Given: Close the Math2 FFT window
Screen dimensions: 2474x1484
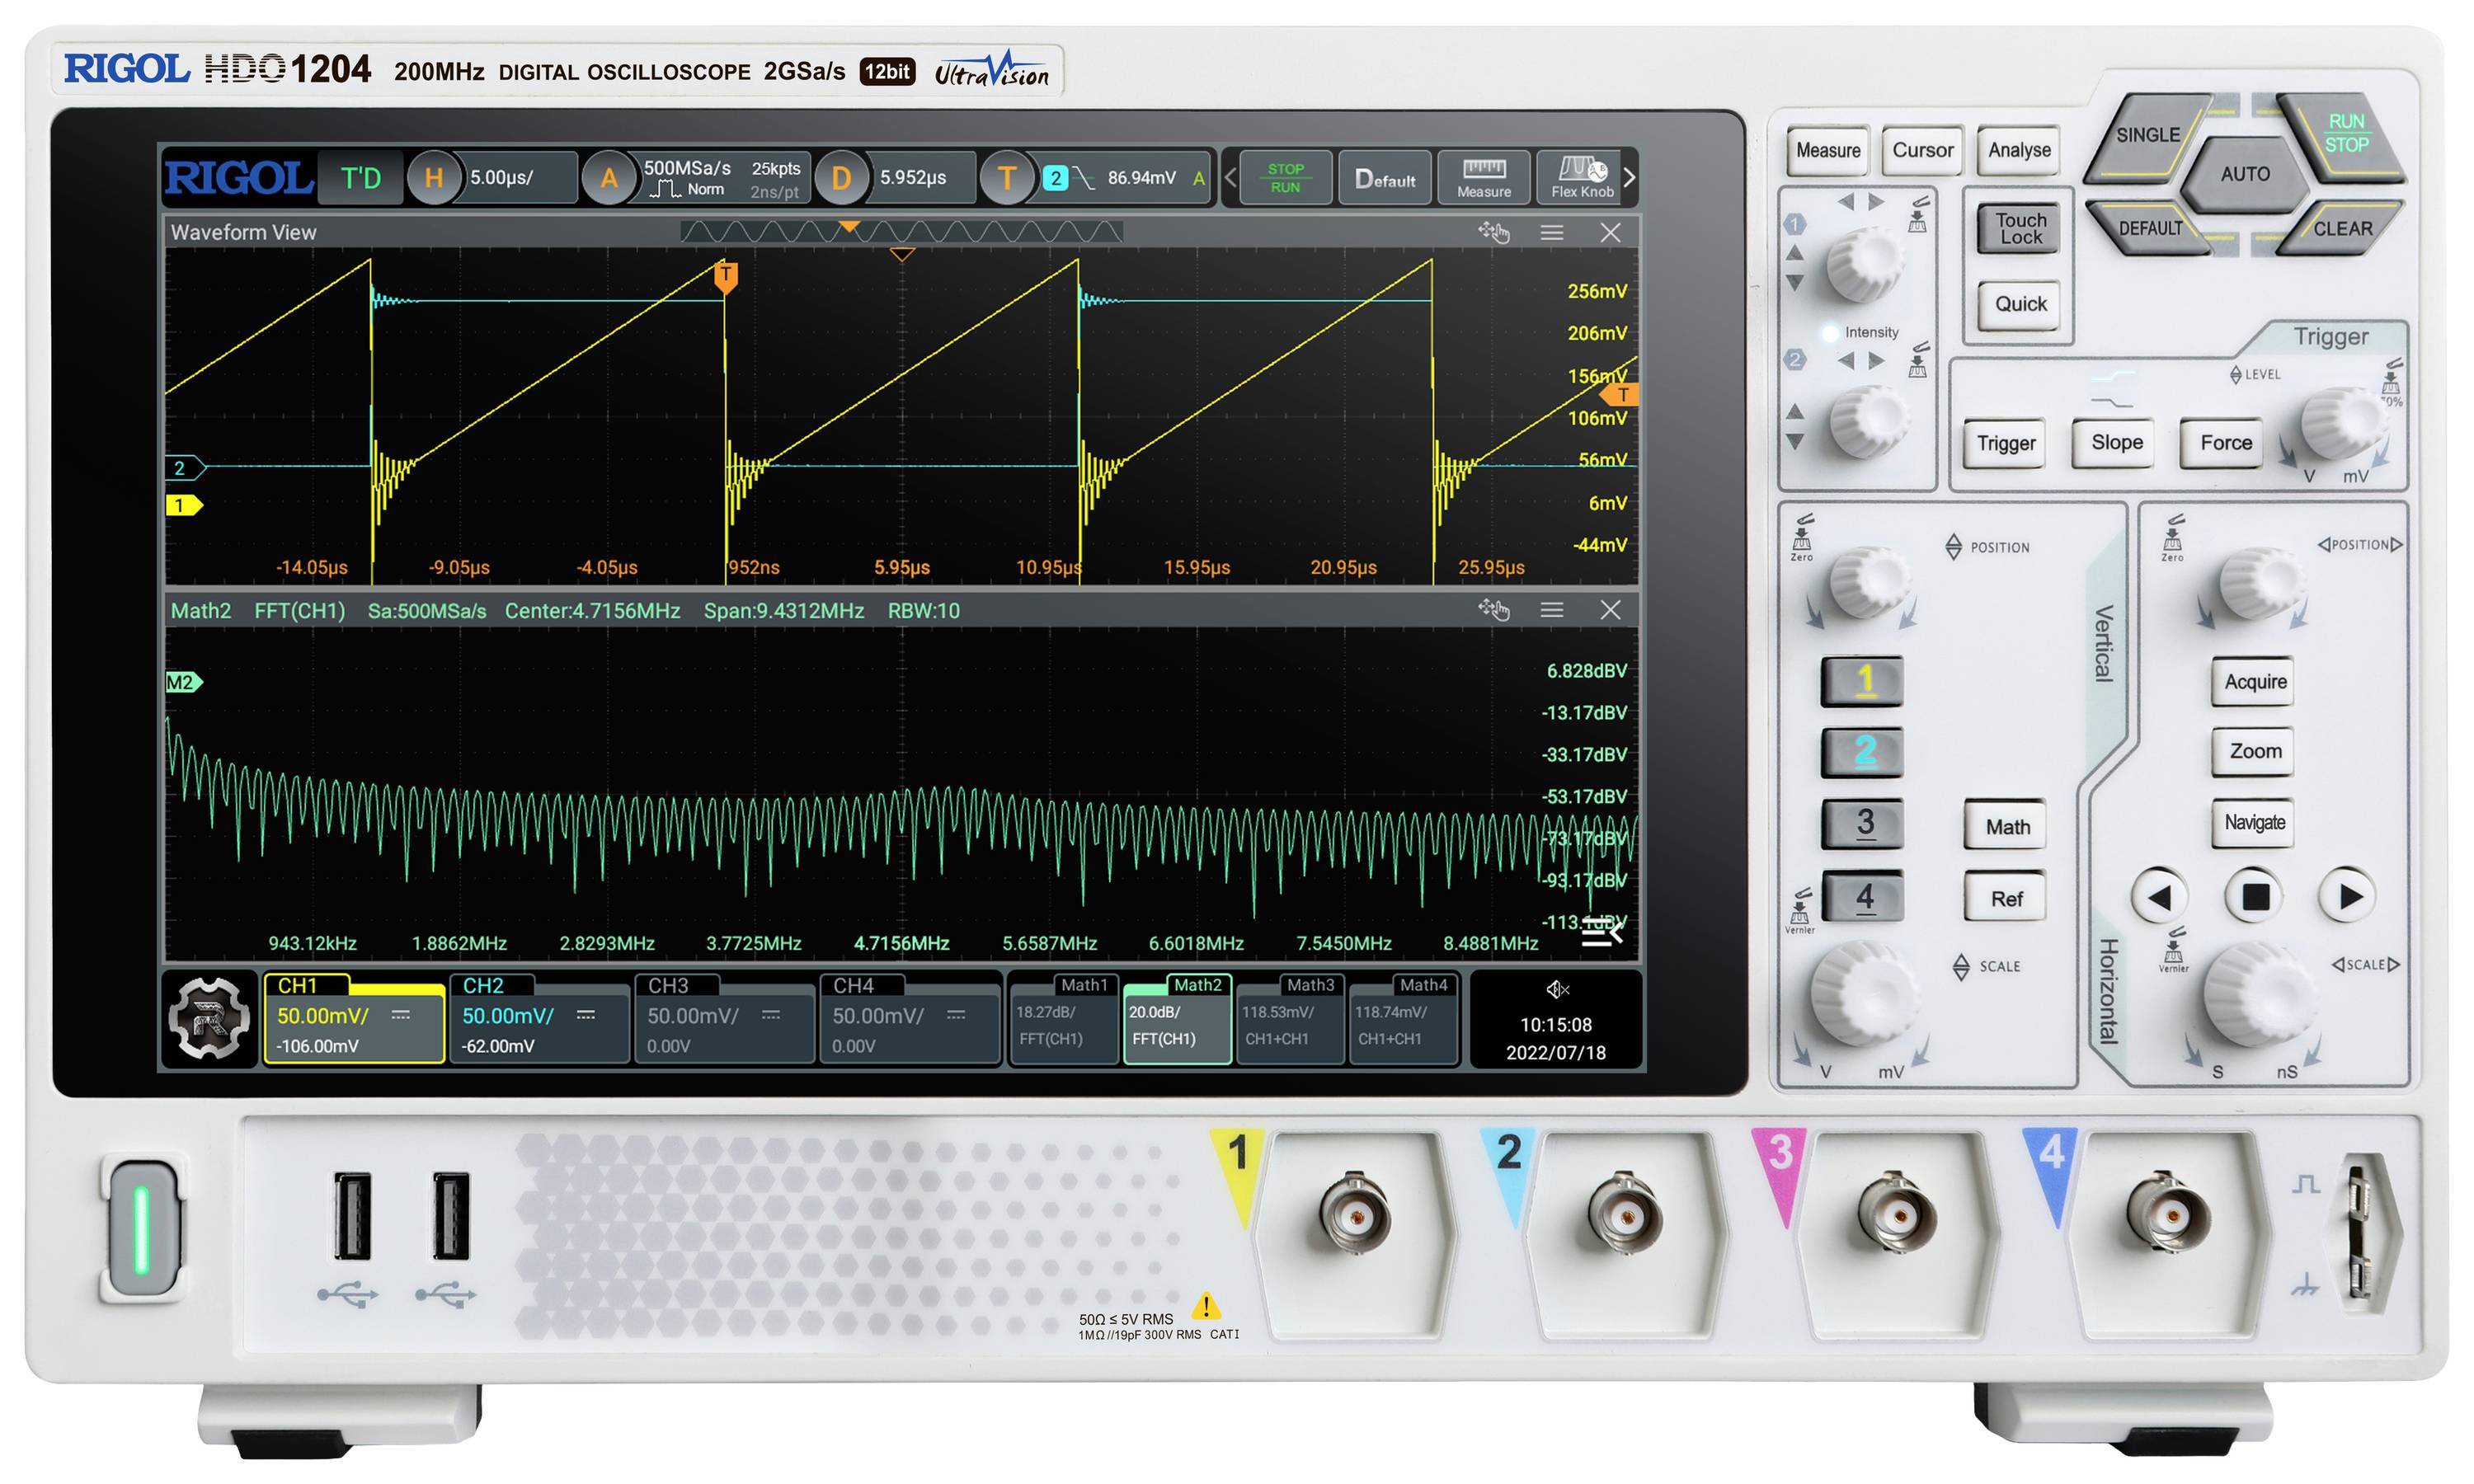Looking at the screenshot, I should pos(1611,610).
